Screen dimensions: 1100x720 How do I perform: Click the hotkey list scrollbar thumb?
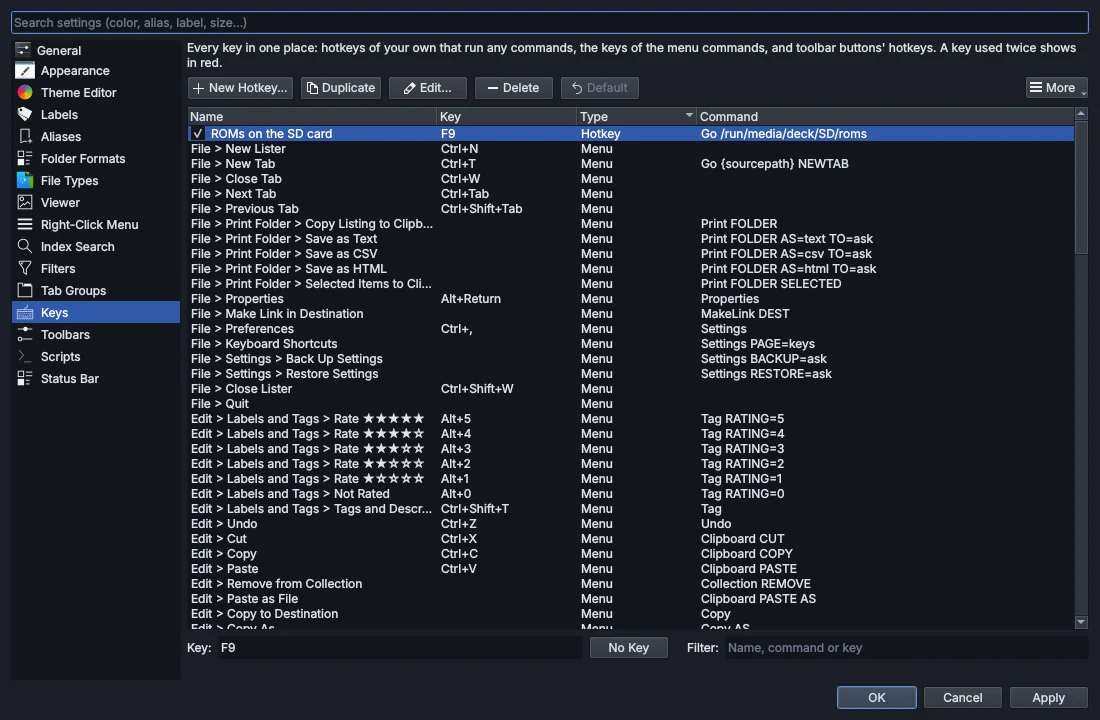pos(1081,187)
